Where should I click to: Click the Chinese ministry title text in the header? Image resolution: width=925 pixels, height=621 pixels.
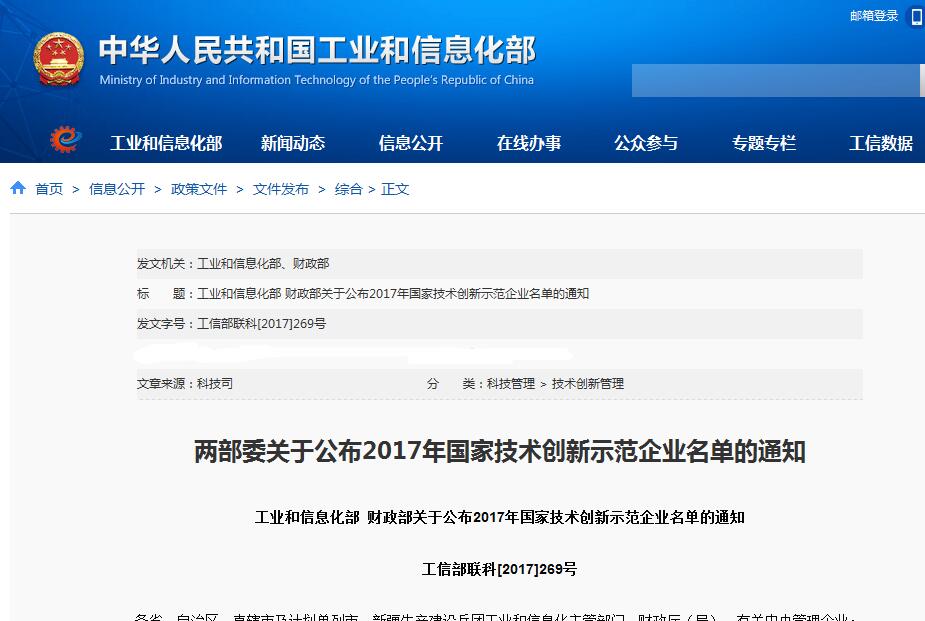(x=317, y=50)
